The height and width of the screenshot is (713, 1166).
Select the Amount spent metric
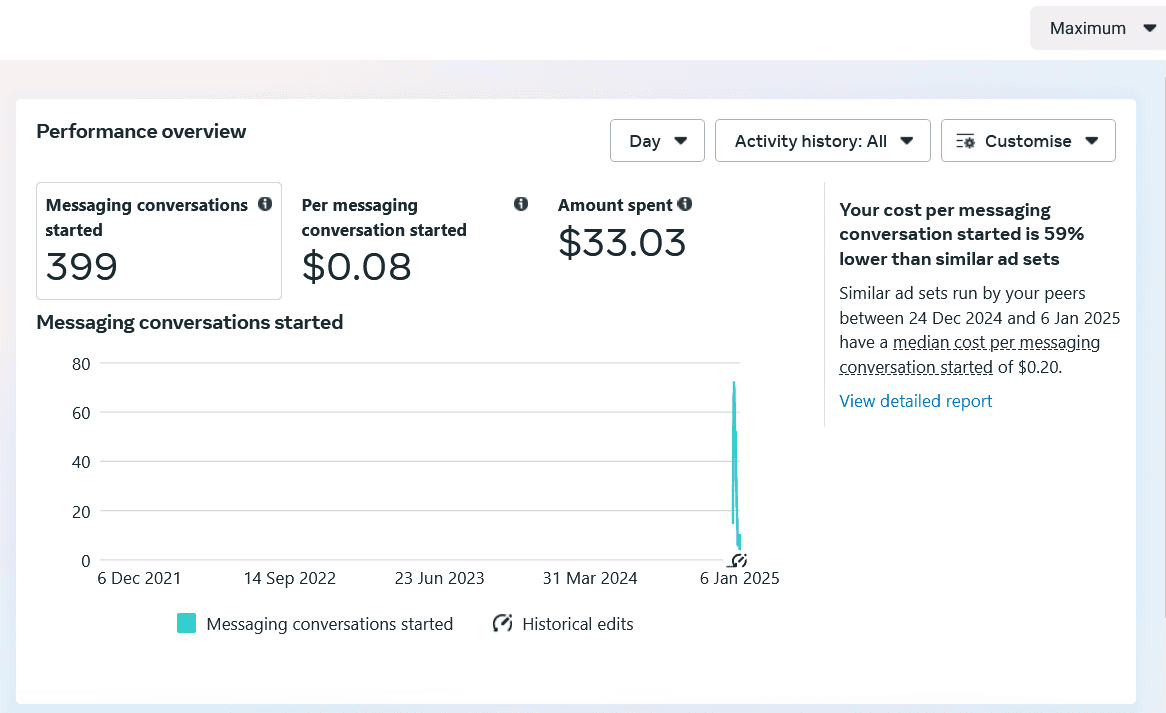coord(626,228)
